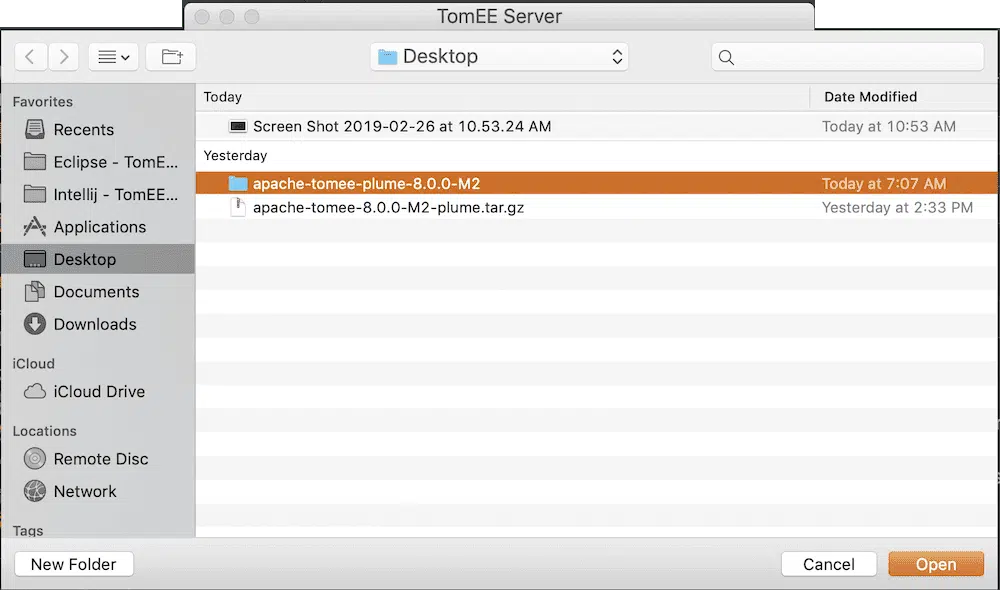Open Remote Disc under Locations
This screenshot has height=590, width=1000.
click(100, 459)
